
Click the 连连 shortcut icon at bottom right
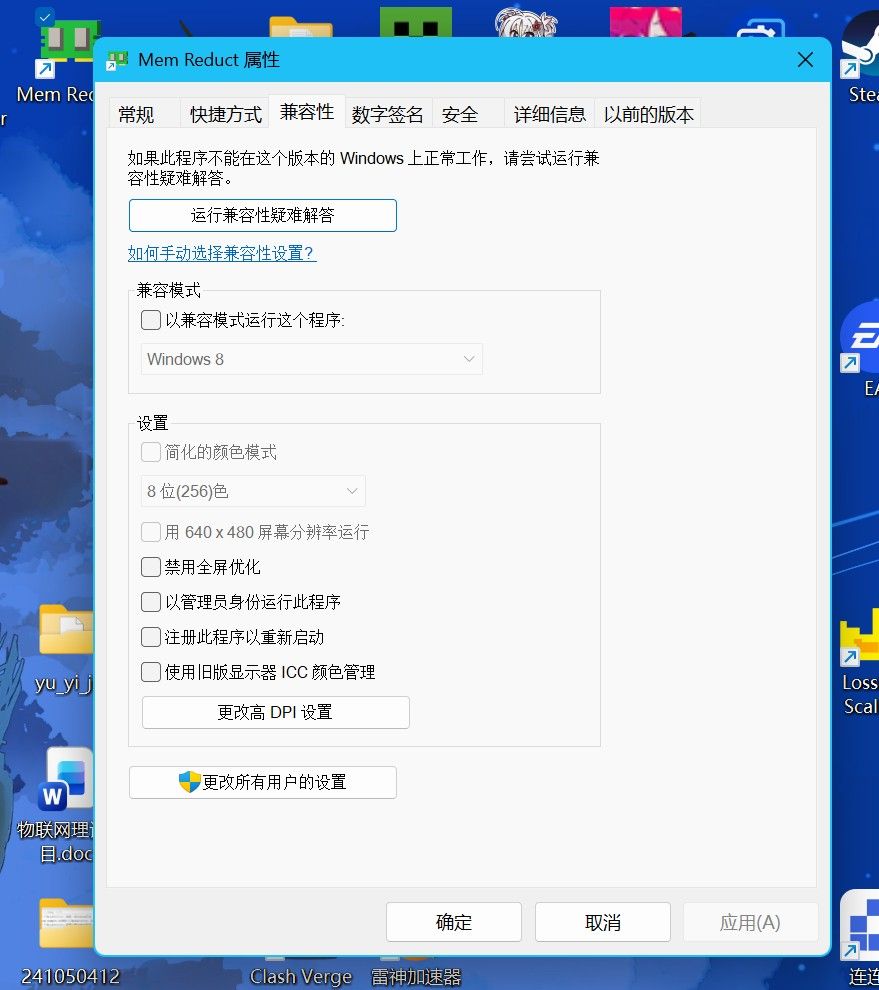point(860,924)
